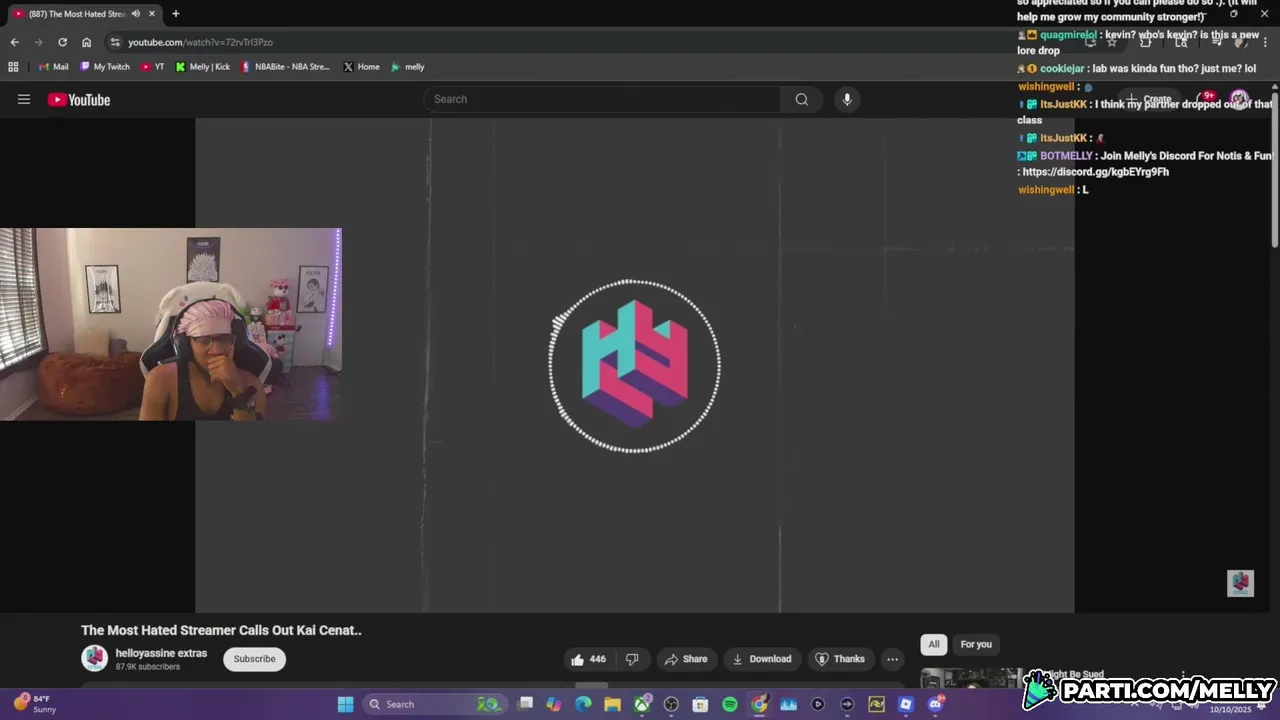
Task: Open the YouTube hamburger guide menu
Action: 24,99
